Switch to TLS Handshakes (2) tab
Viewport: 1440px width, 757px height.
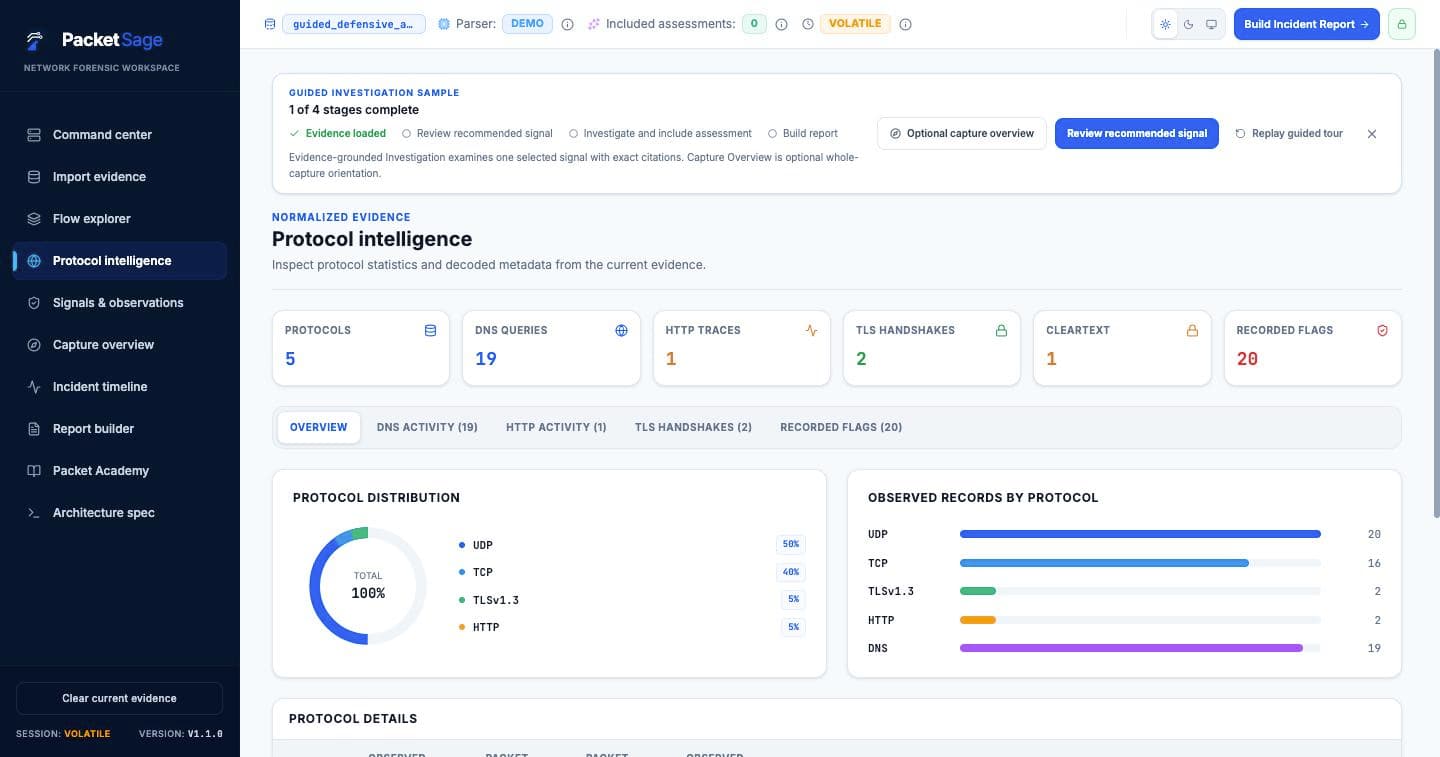coord(693,427)
